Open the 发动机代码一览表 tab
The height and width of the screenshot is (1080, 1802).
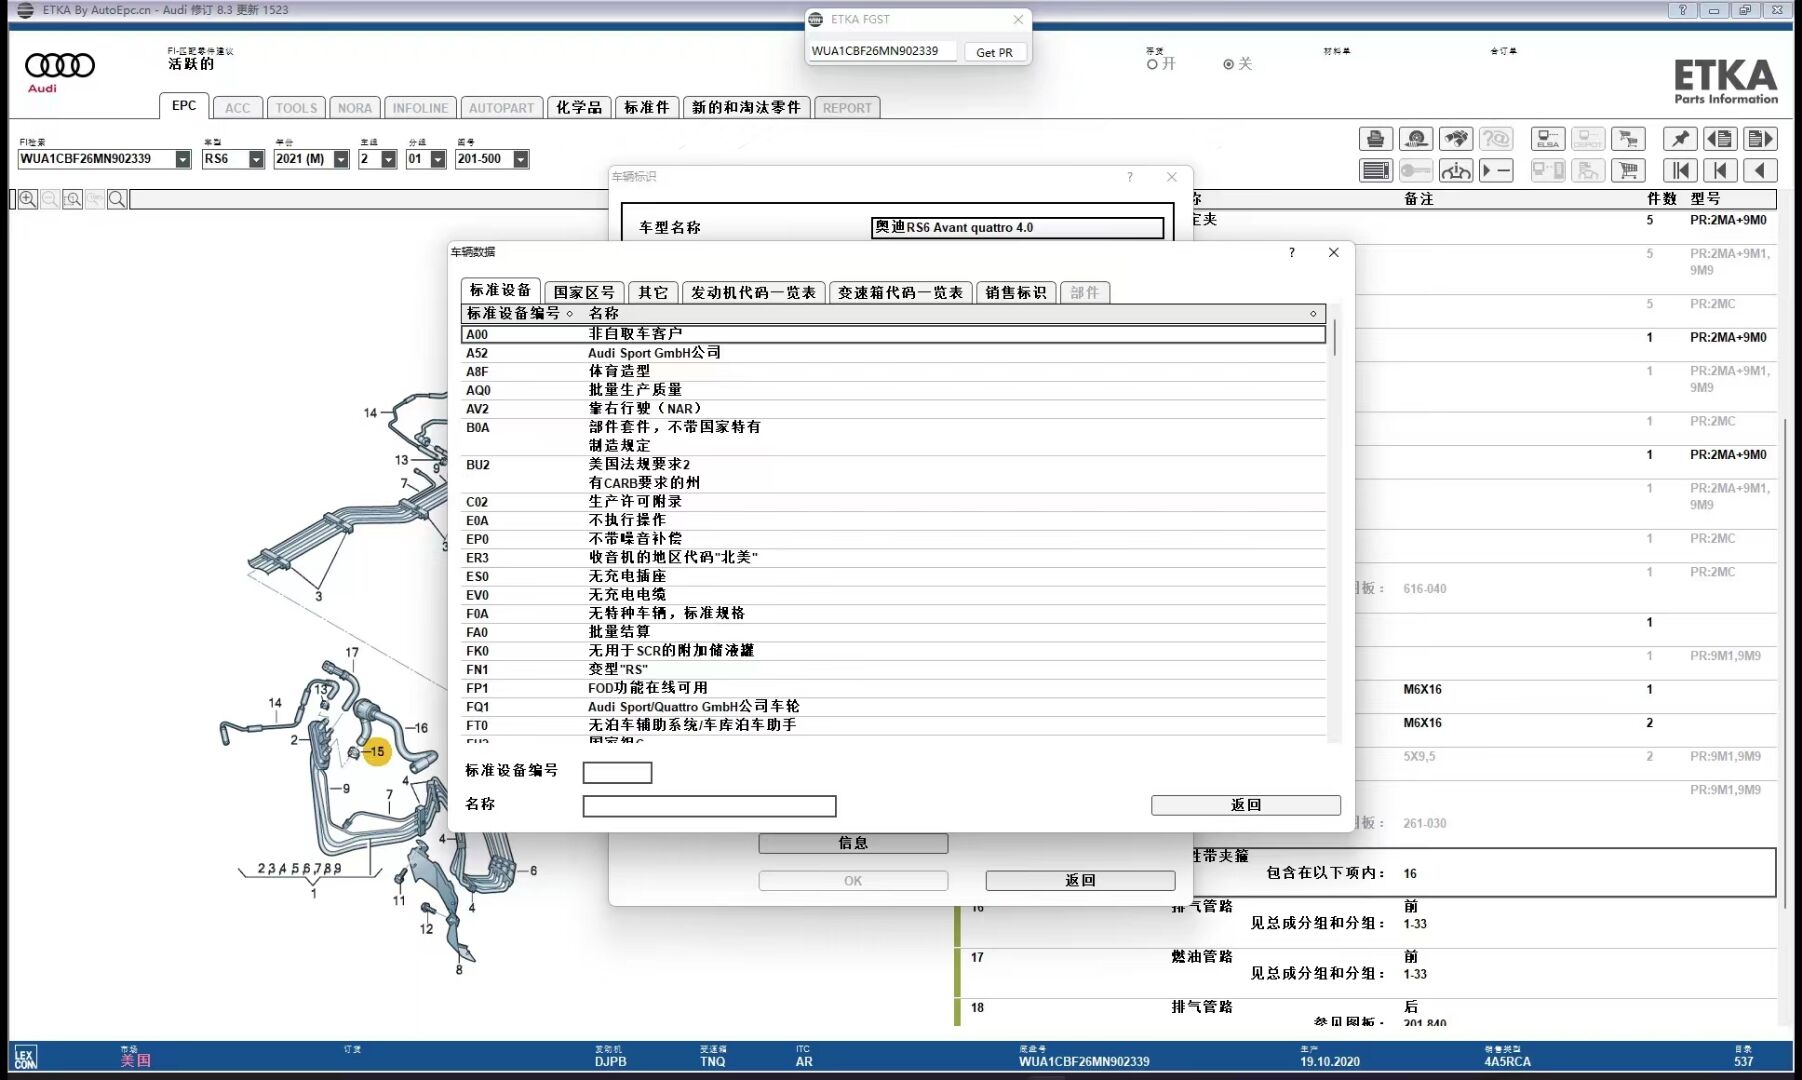pyautogui.click(x=753, y=292)
